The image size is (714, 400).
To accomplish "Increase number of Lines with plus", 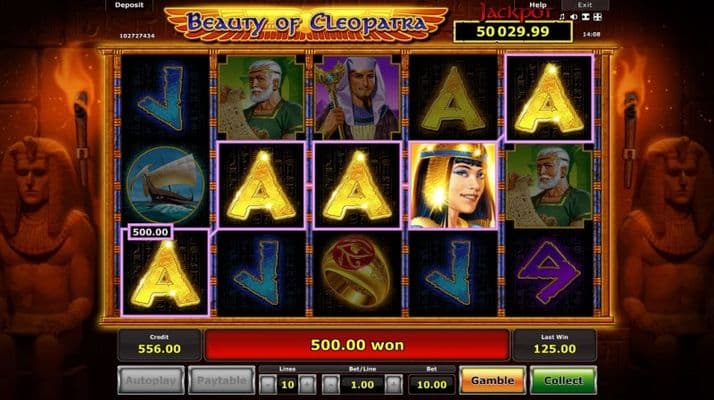I will pos(307,385).
